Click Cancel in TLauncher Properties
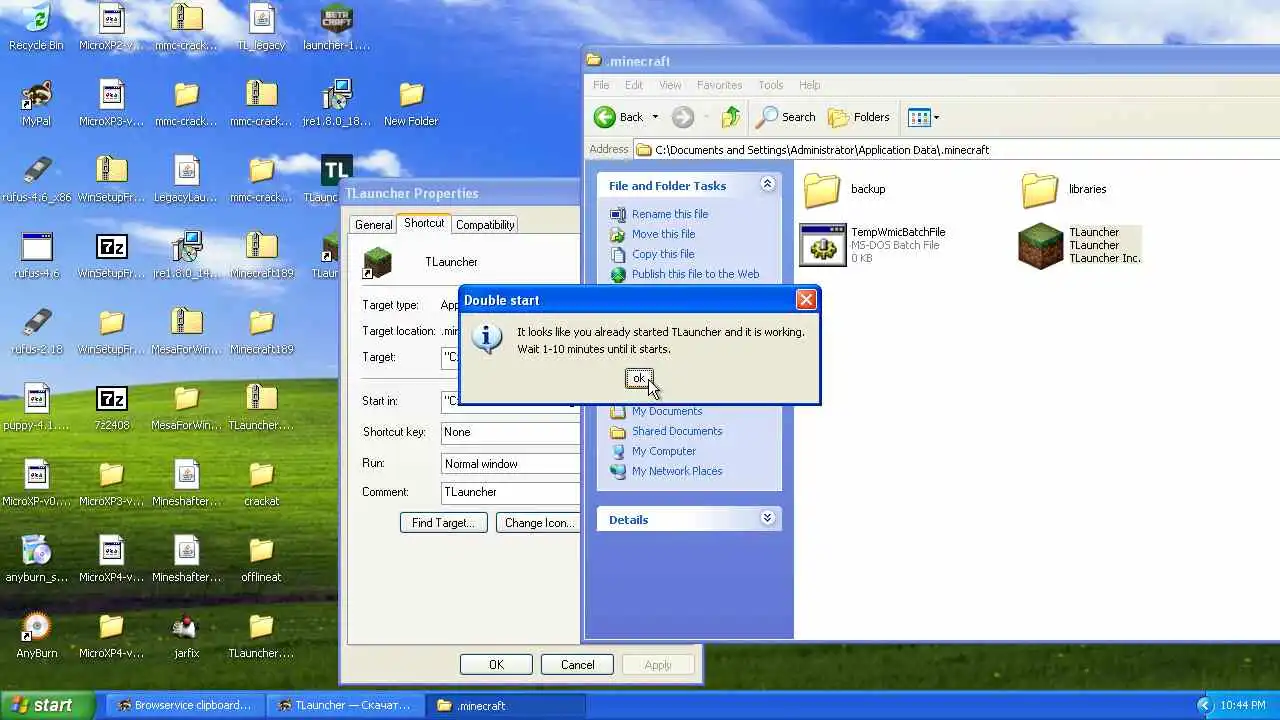The height and width of the screenshot is (720, 1280). coord(577,665)
